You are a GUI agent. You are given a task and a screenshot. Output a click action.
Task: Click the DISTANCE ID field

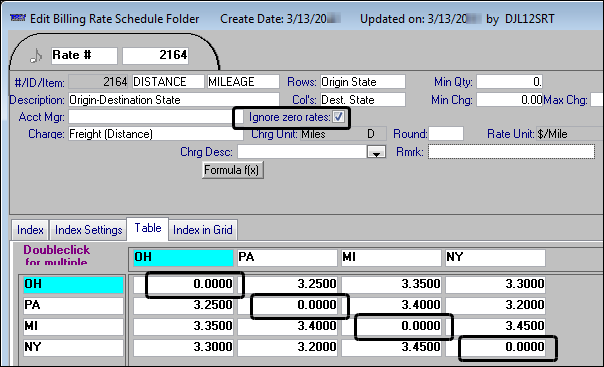point(168,82)
